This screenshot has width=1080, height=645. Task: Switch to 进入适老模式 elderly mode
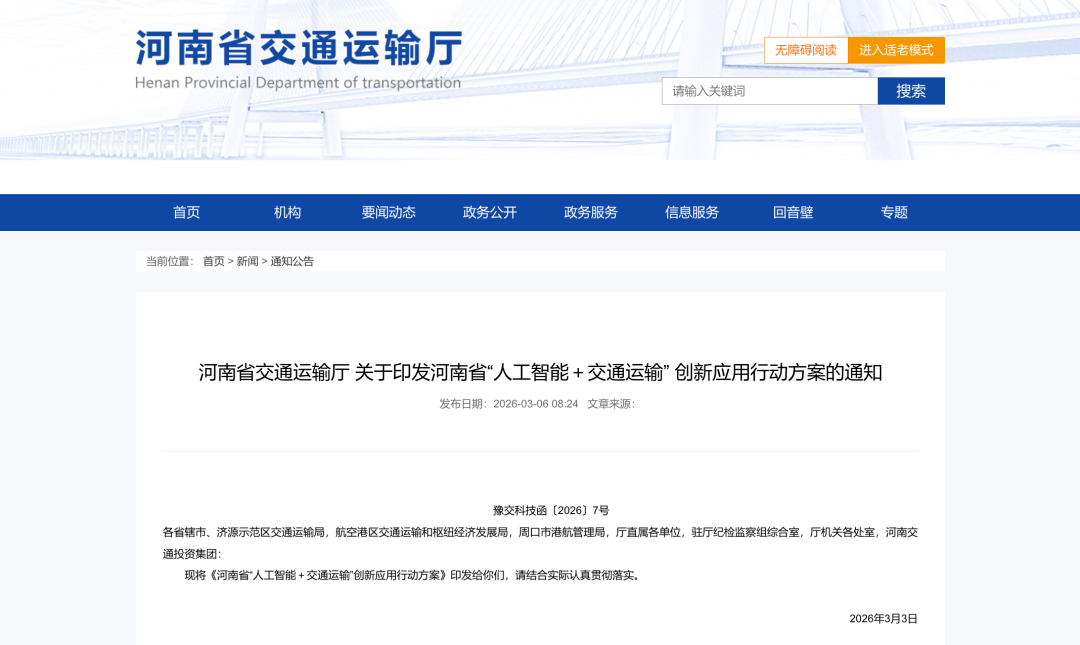(x=896, y=50)
